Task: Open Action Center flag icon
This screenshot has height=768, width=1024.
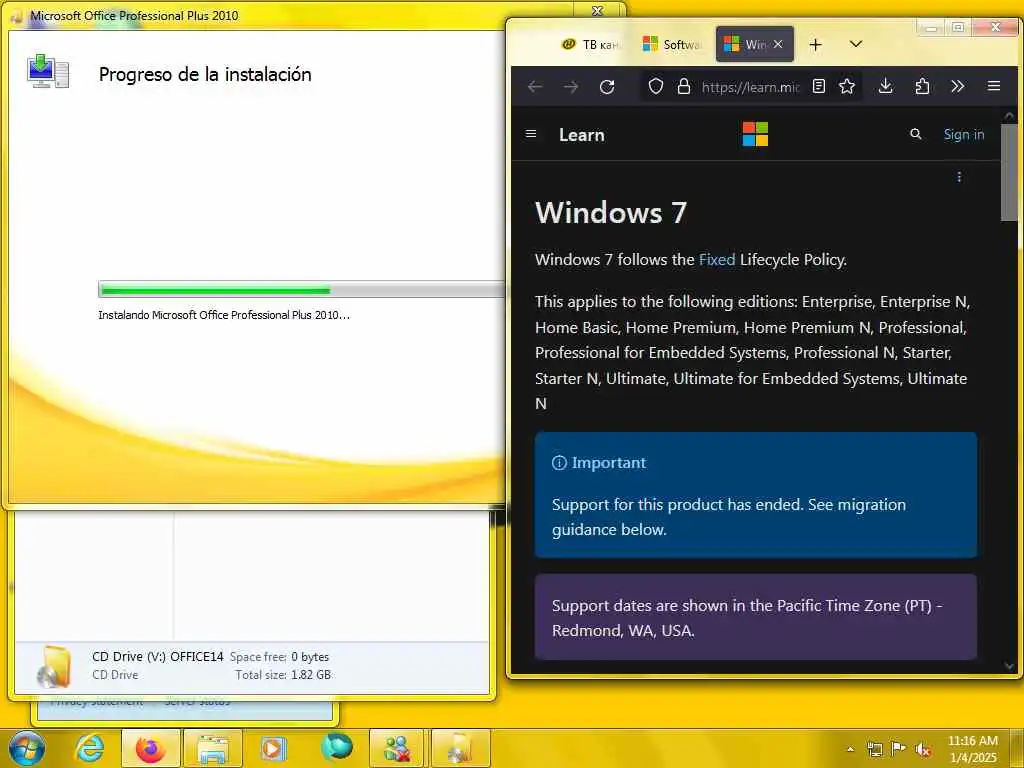Action: (899, 749)
